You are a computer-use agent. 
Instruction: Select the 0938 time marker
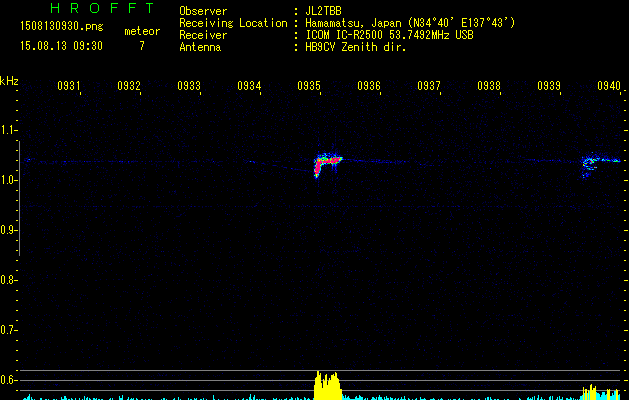tap(489, 86)
